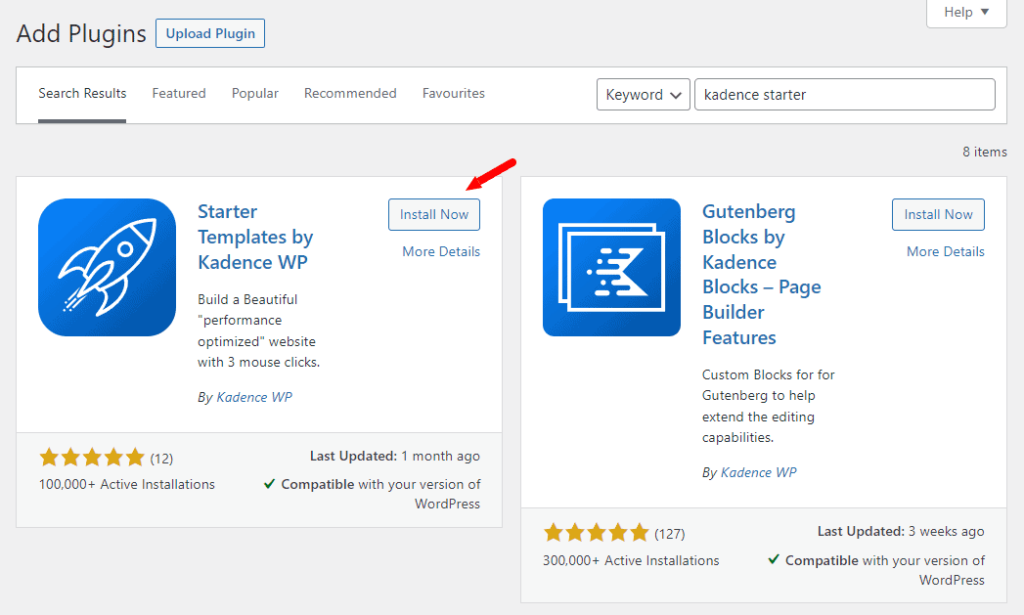Open More Details for Starter Templates
Screen dimensions: 1024x615
(441, 251)
